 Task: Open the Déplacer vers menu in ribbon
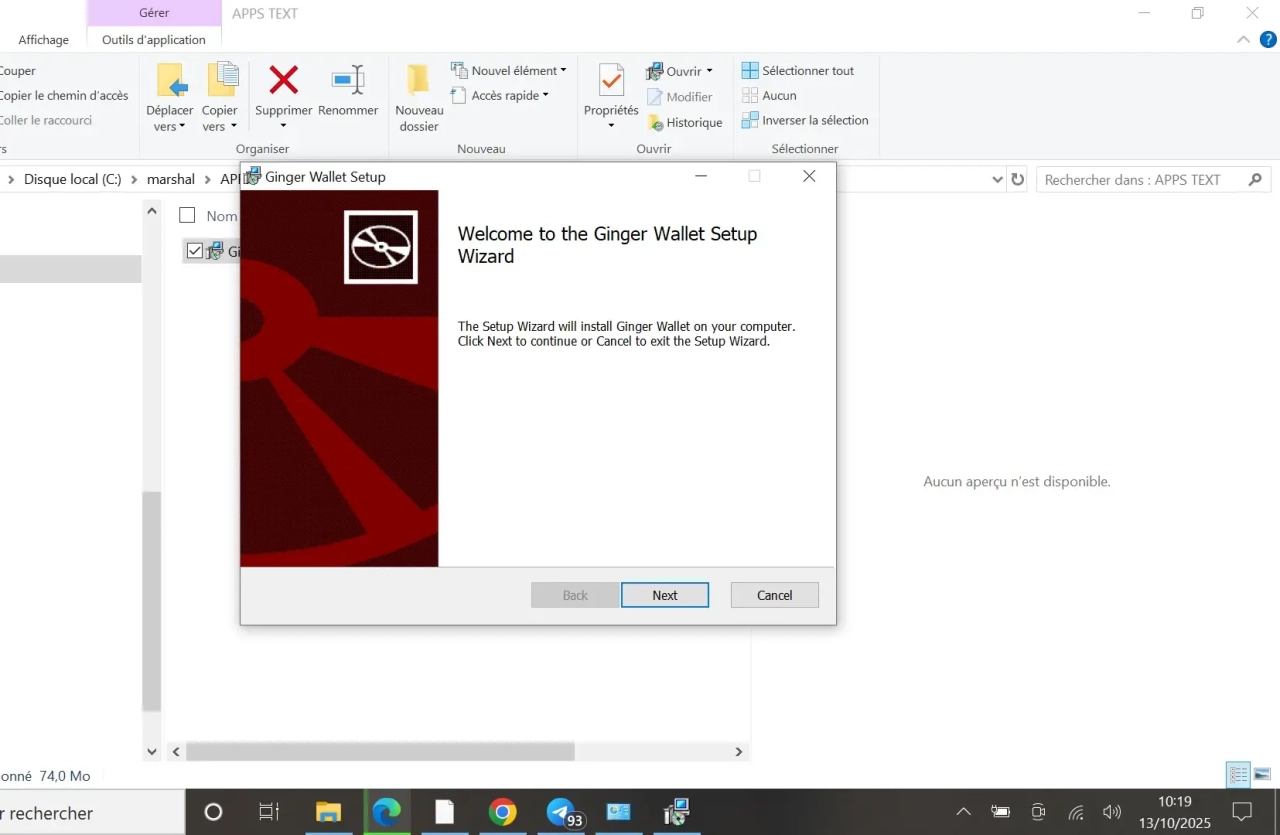click(x=170, y=98)
